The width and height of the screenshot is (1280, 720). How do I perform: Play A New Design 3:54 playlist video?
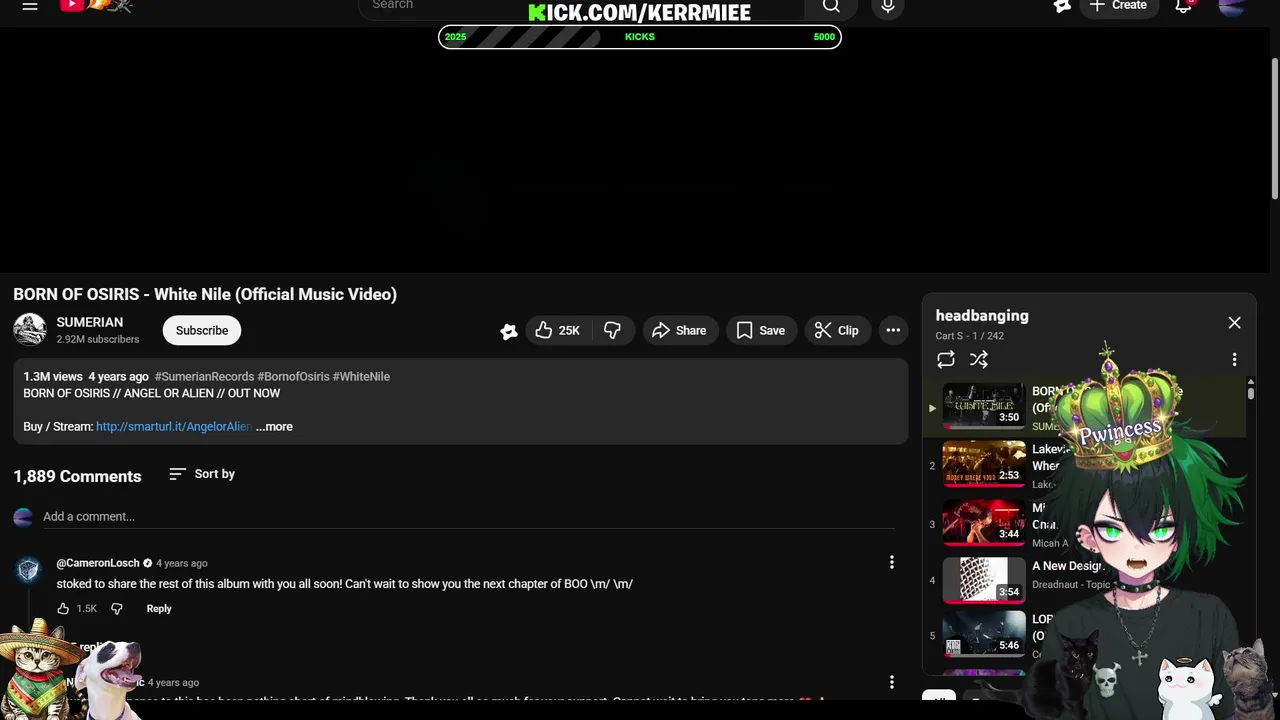984,580
